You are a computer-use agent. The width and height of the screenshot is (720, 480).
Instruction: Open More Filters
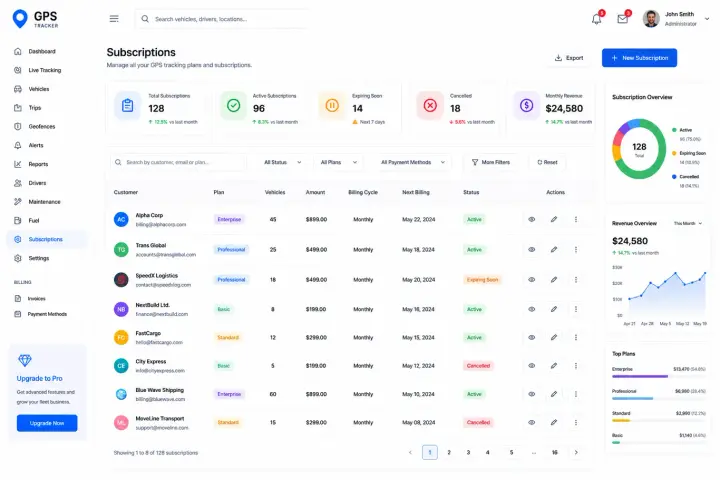point(490,163)
